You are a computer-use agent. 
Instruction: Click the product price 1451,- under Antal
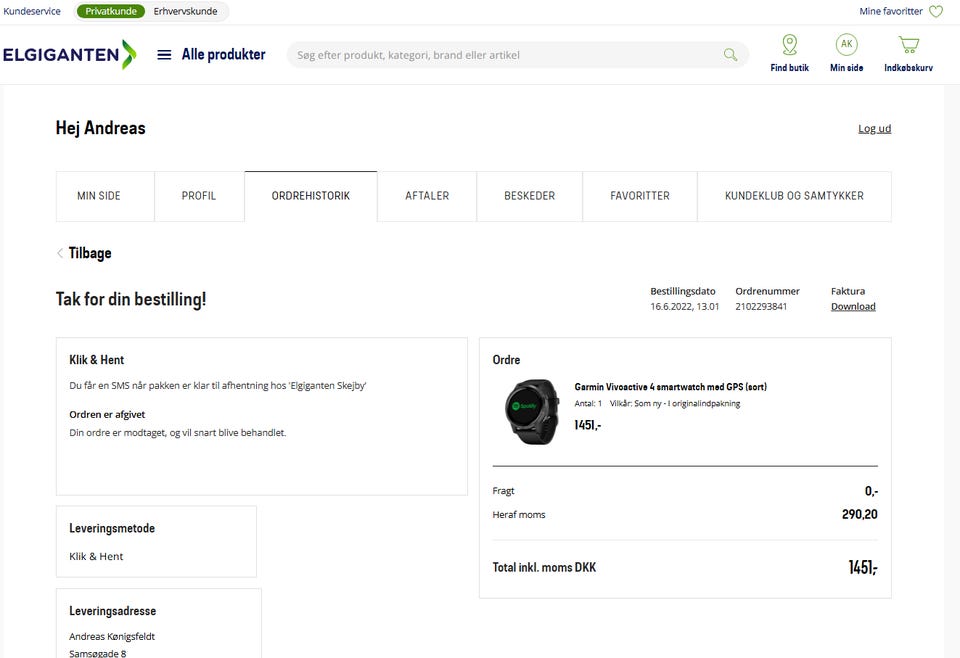(588, 425)
